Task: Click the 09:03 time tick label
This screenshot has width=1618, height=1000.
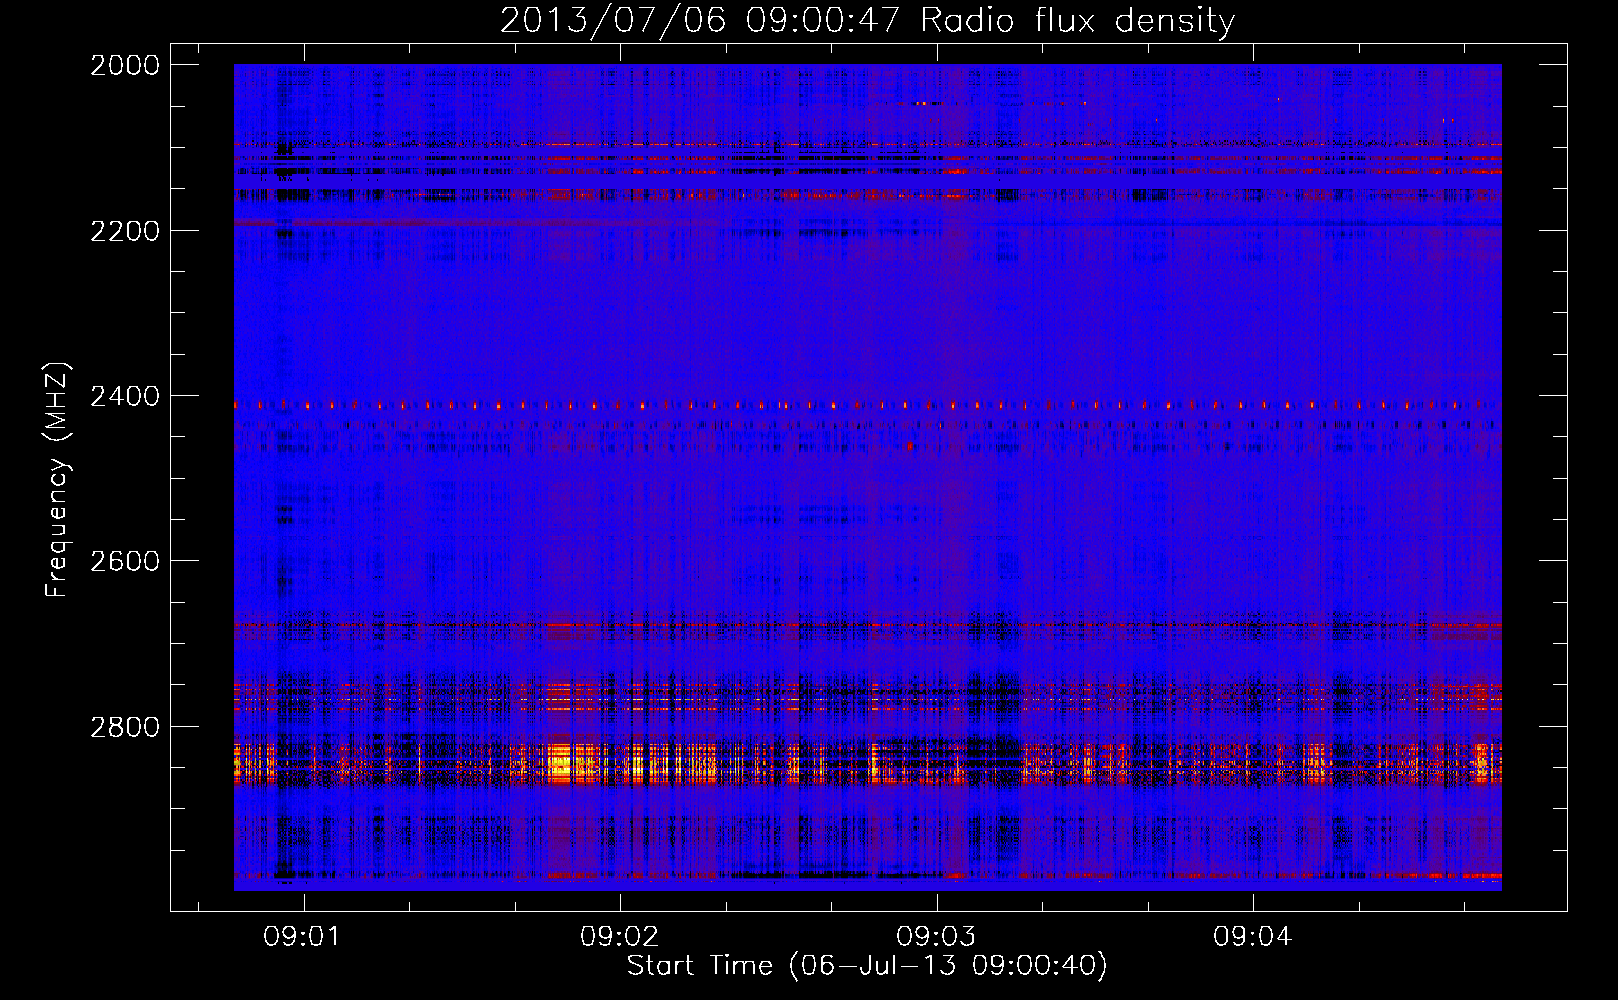Action: tap(936, 937)
